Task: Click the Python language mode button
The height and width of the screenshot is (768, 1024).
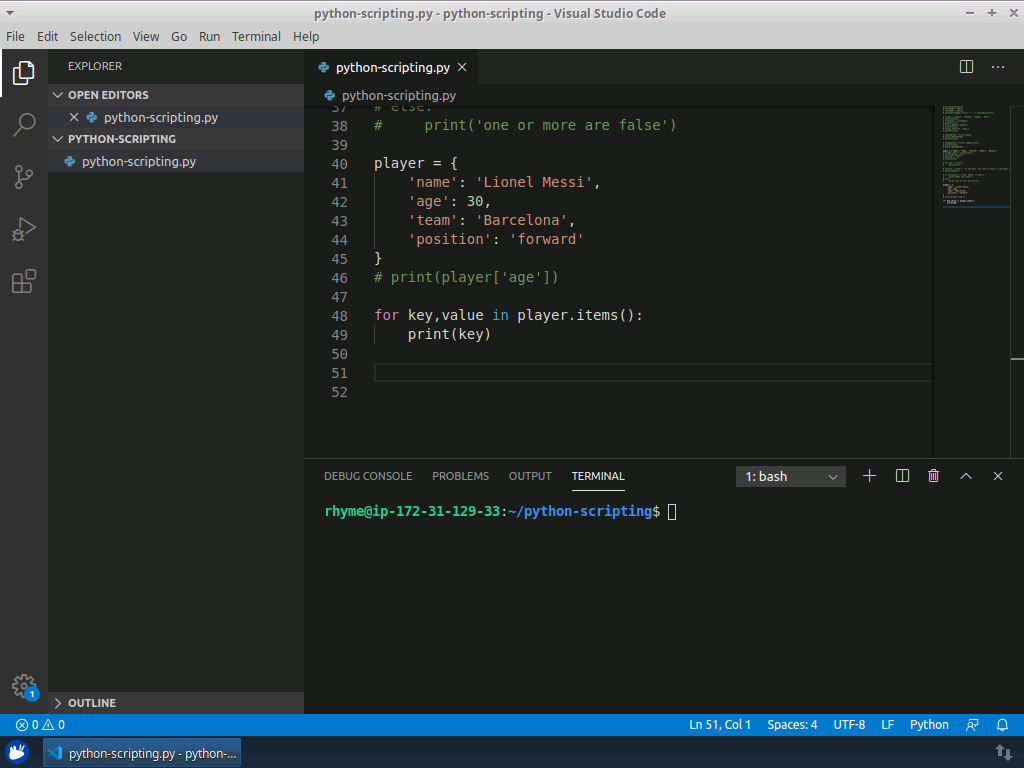Action: (x=929, y=725)
